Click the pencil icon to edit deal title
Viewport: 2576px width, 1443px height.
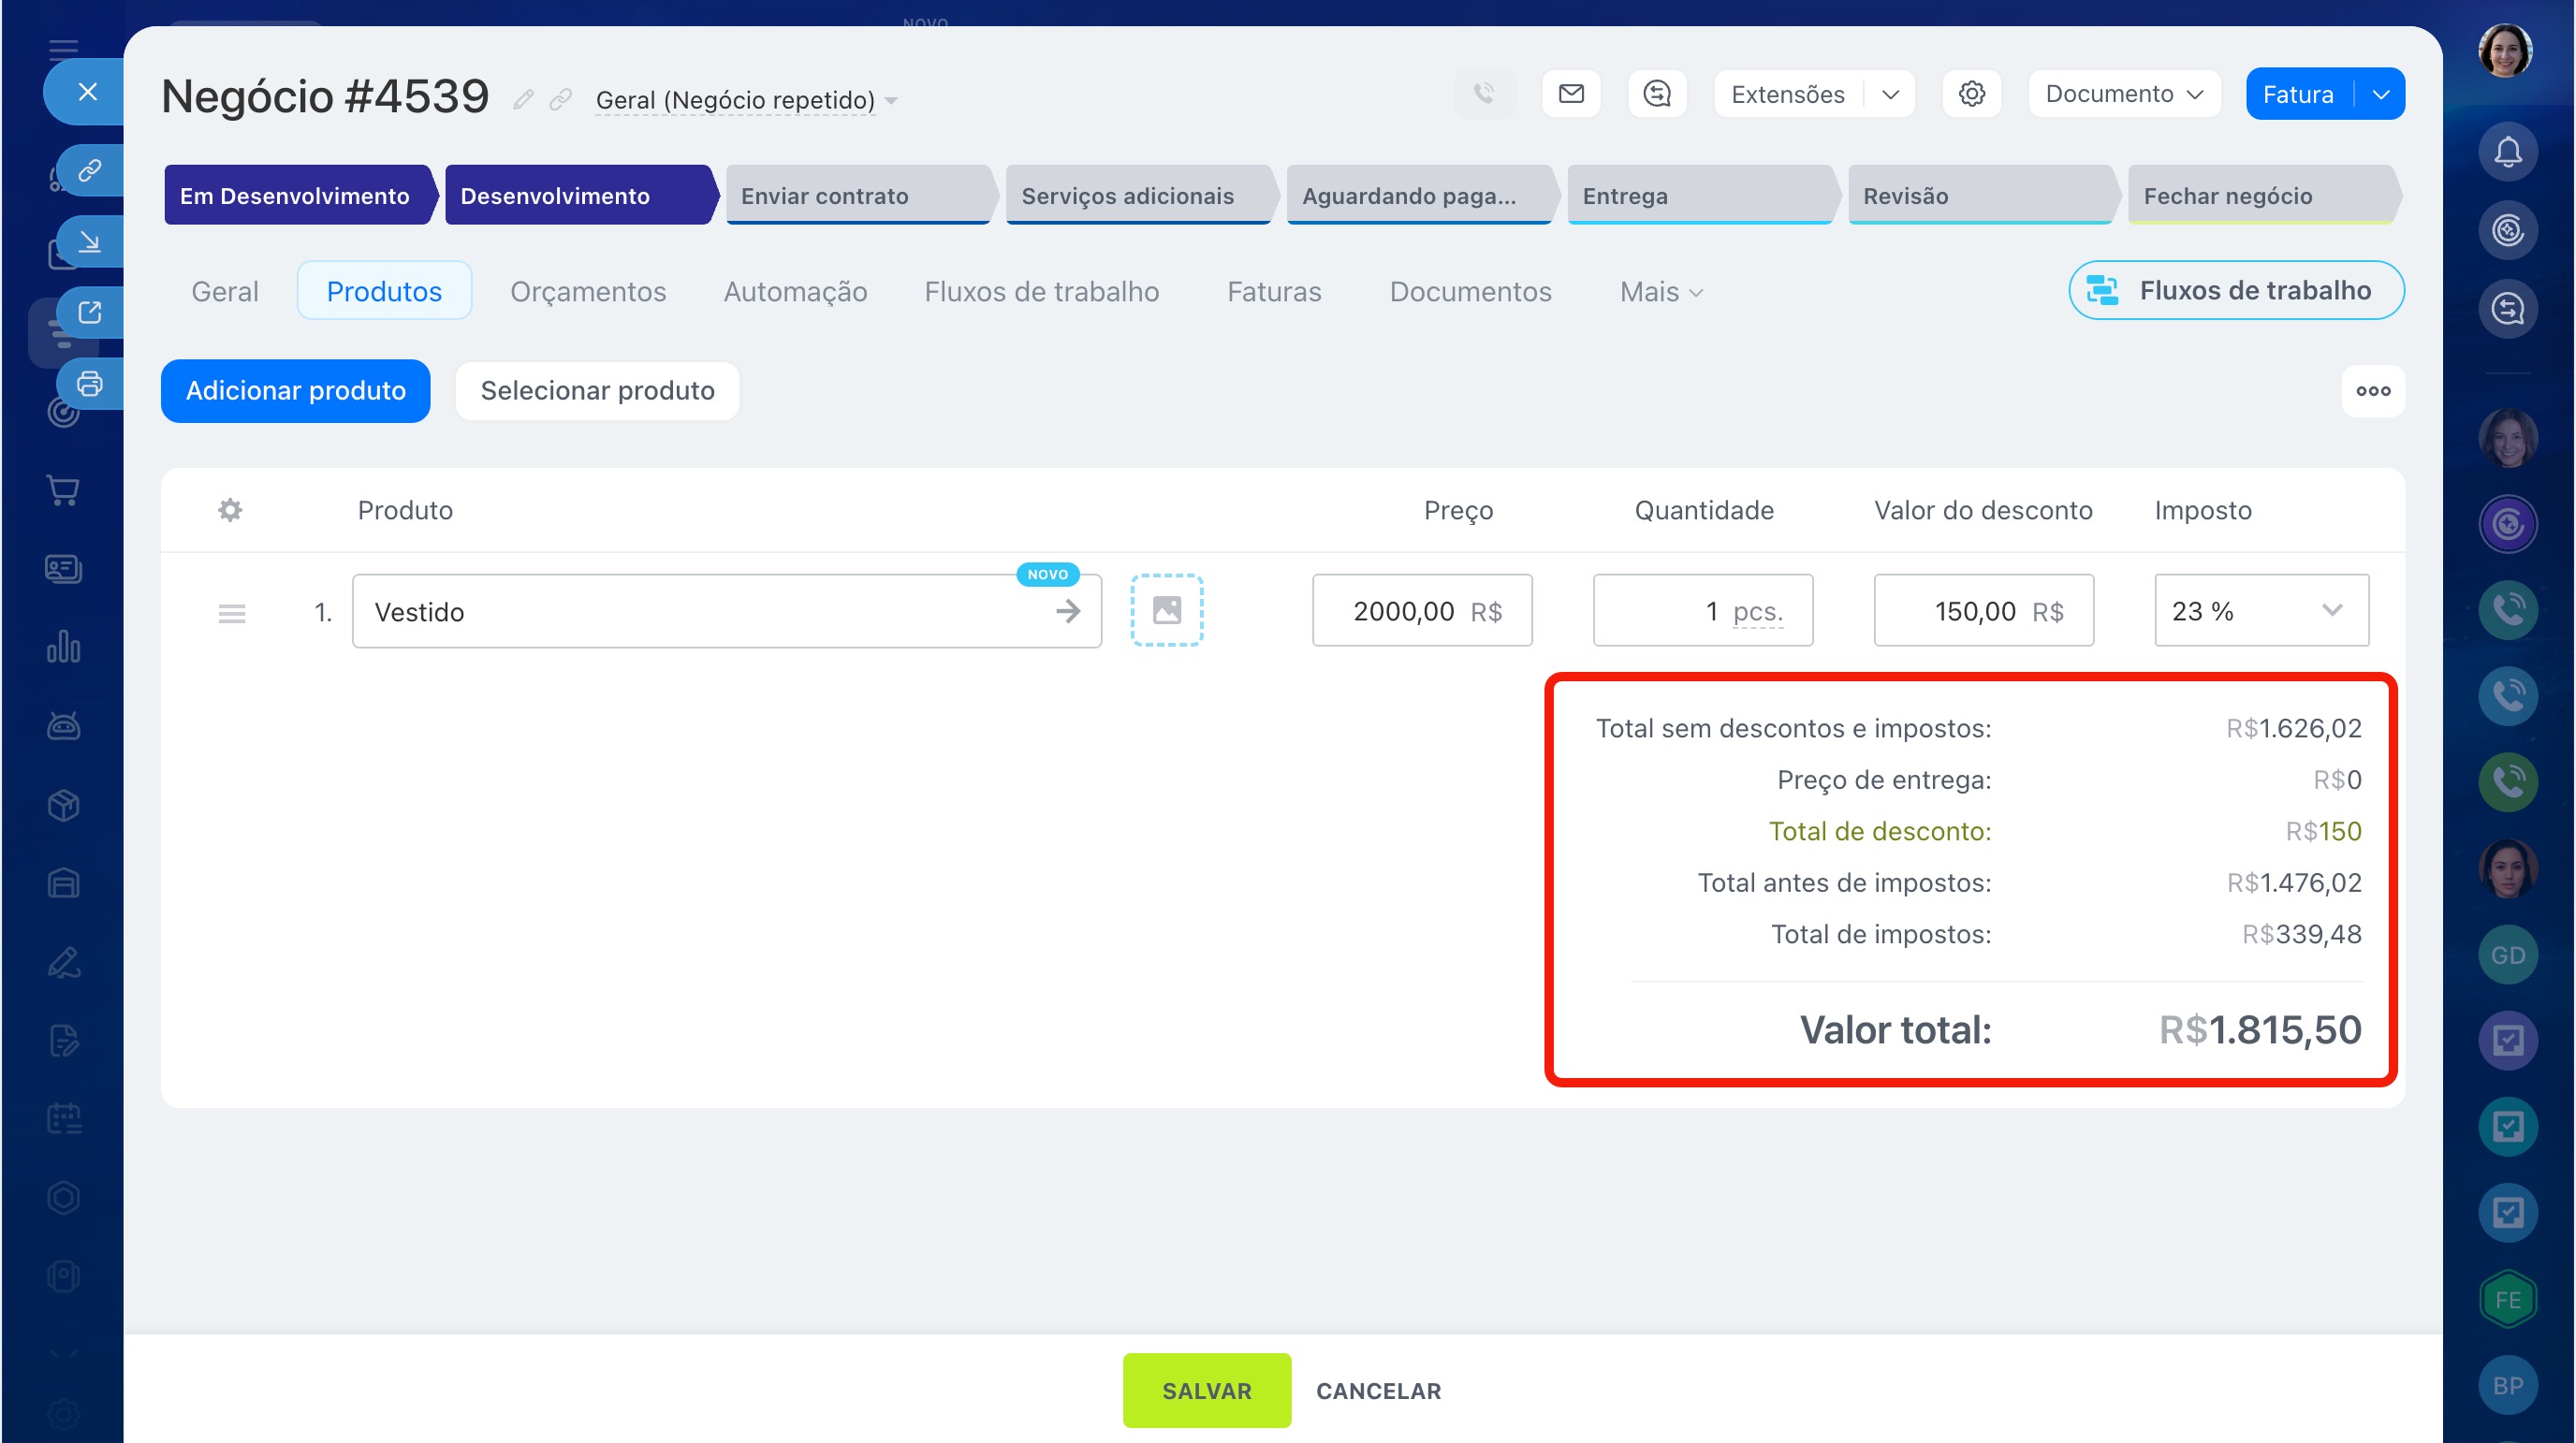(x=523, y=99)
